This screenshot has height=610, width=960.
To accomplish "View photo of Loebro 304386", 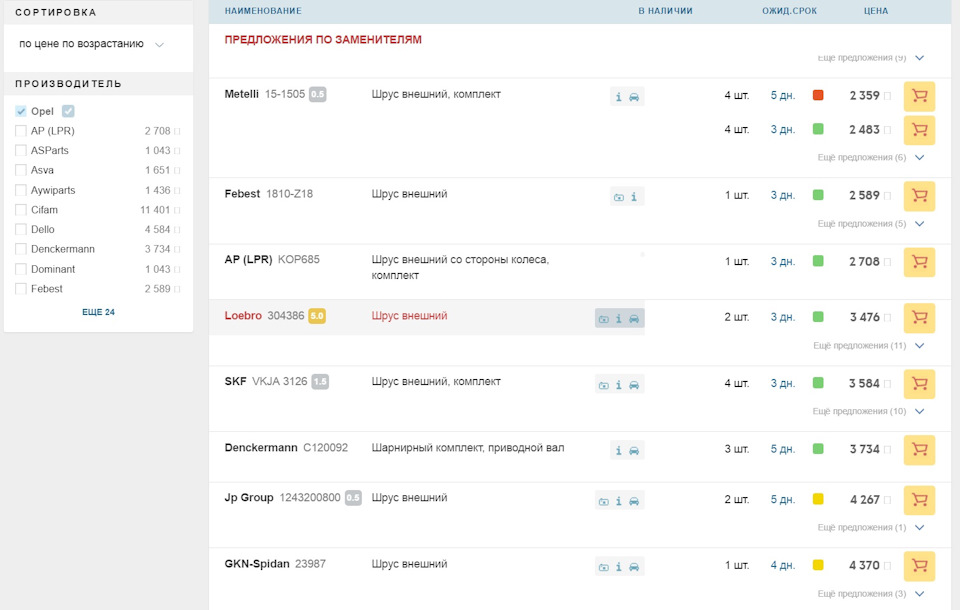I will (604, 319).
